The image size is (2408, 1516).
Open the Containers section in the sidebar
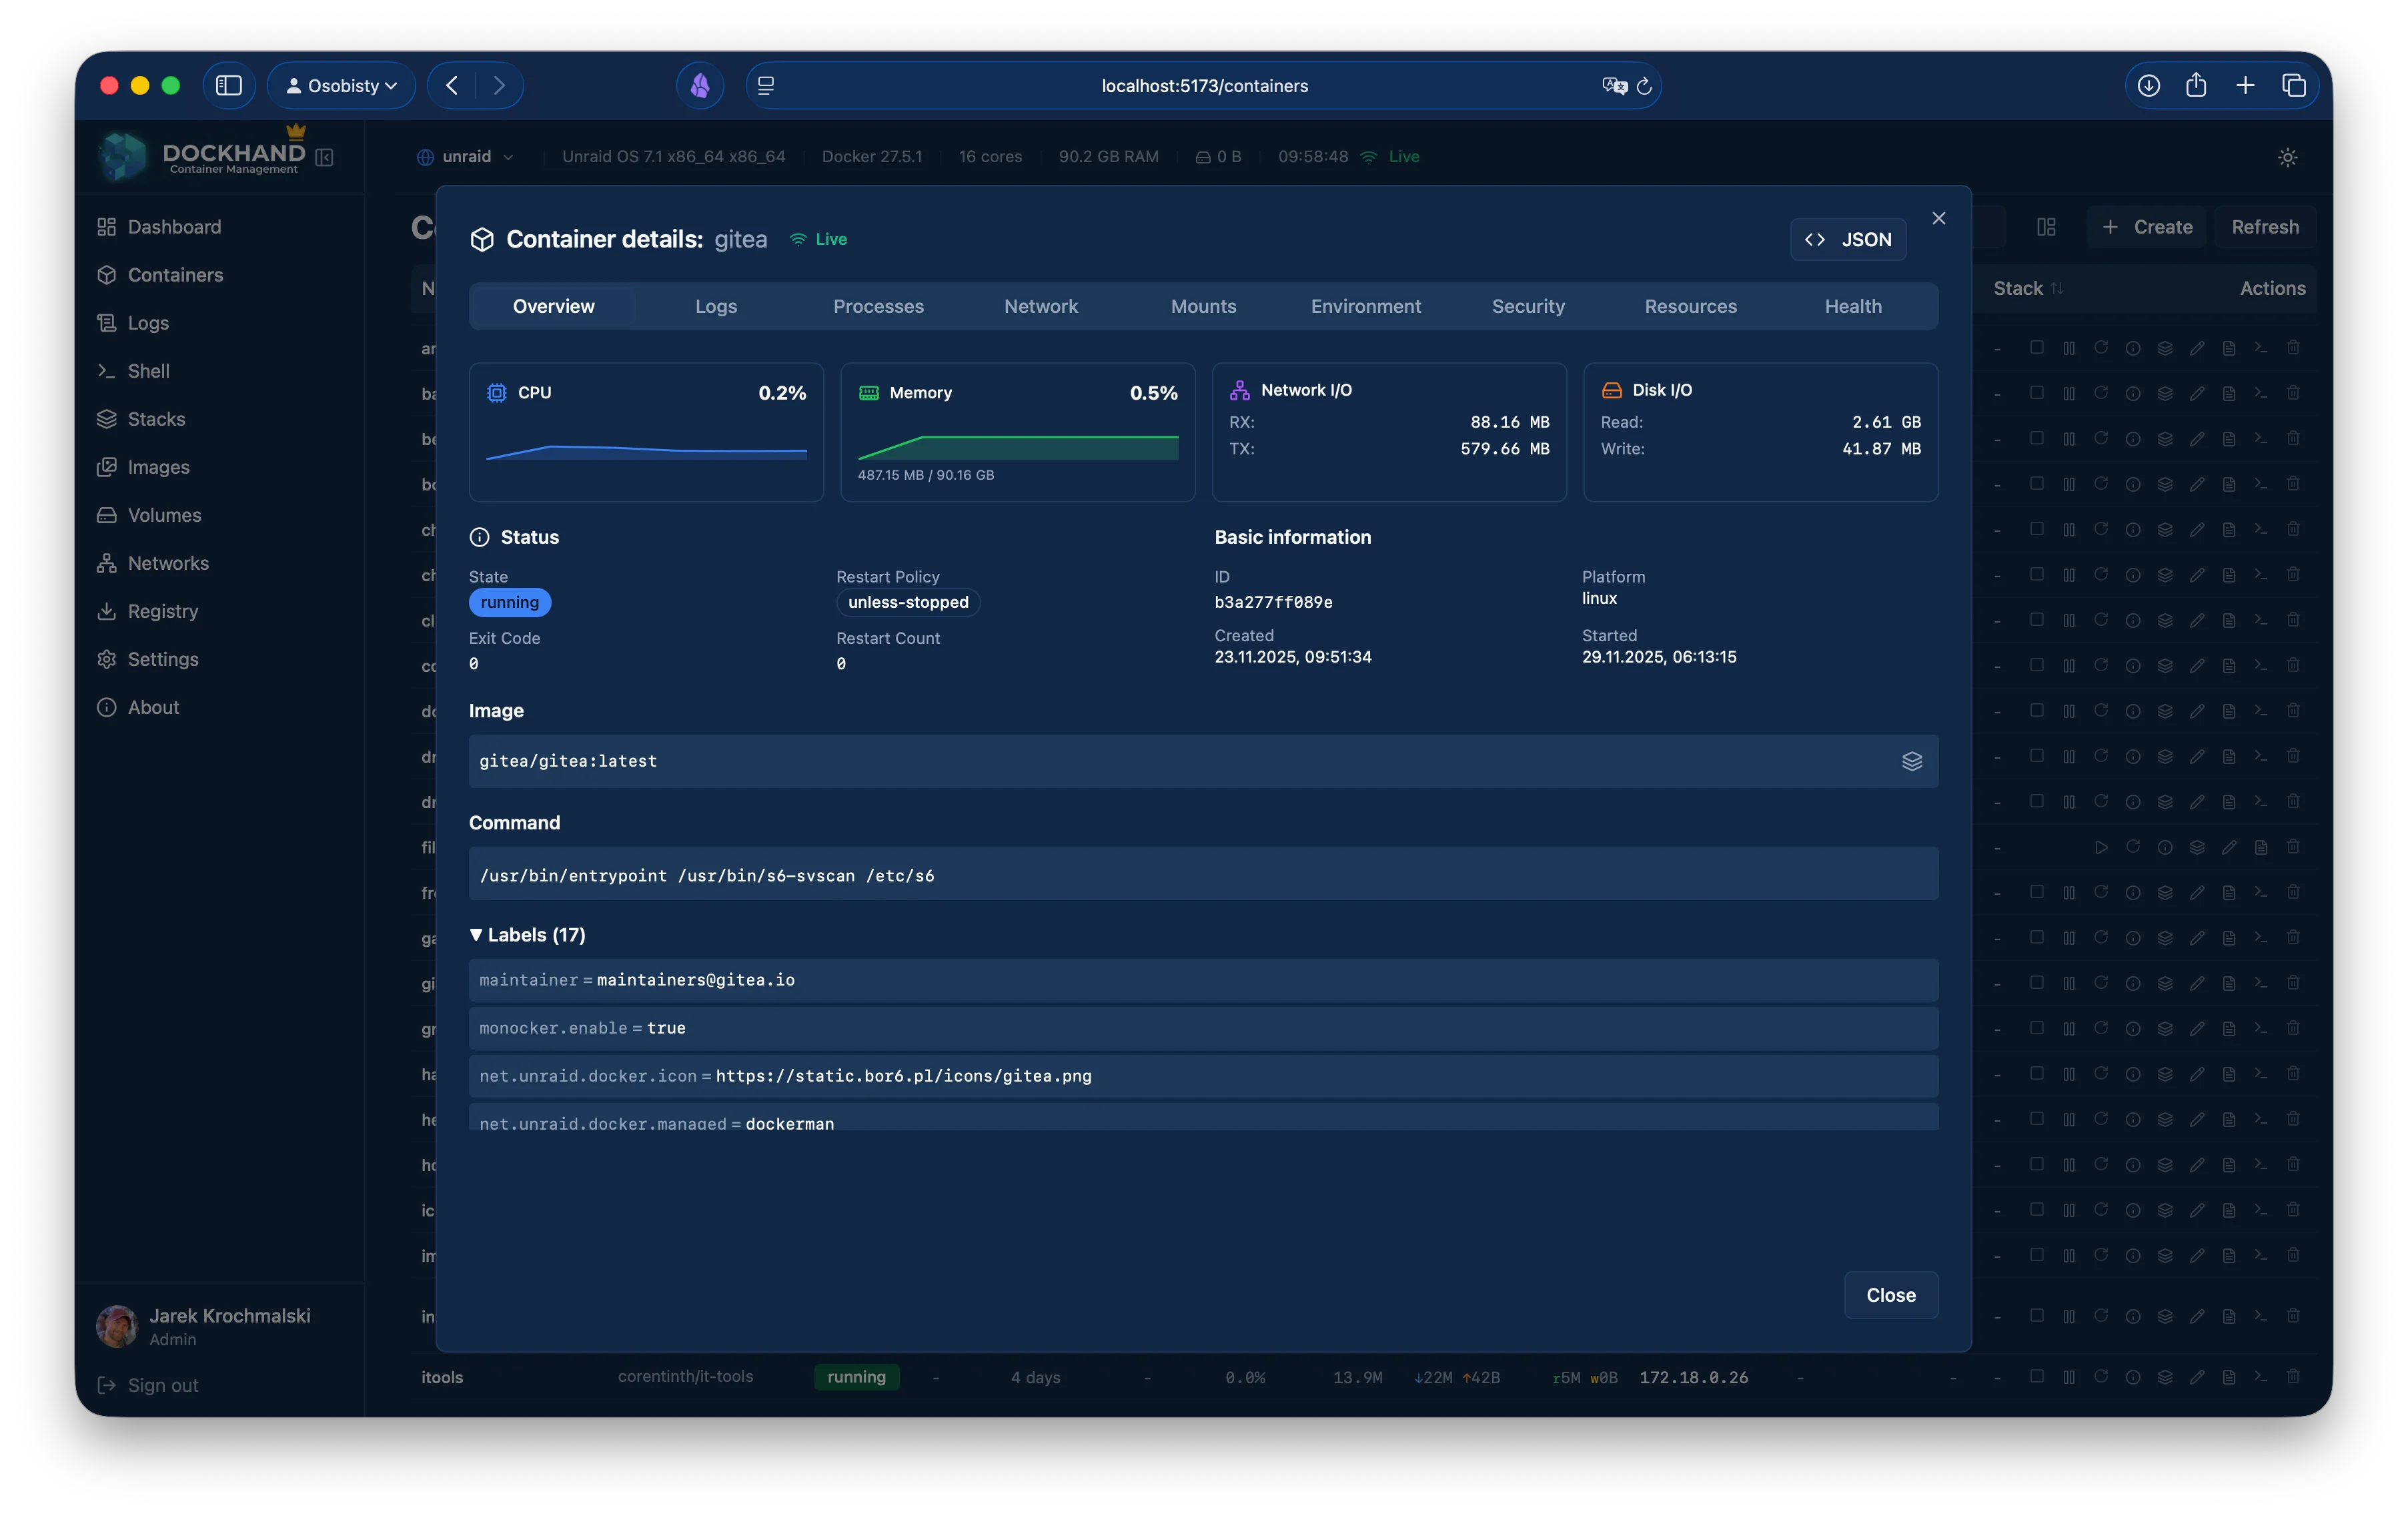coord(175,275)
